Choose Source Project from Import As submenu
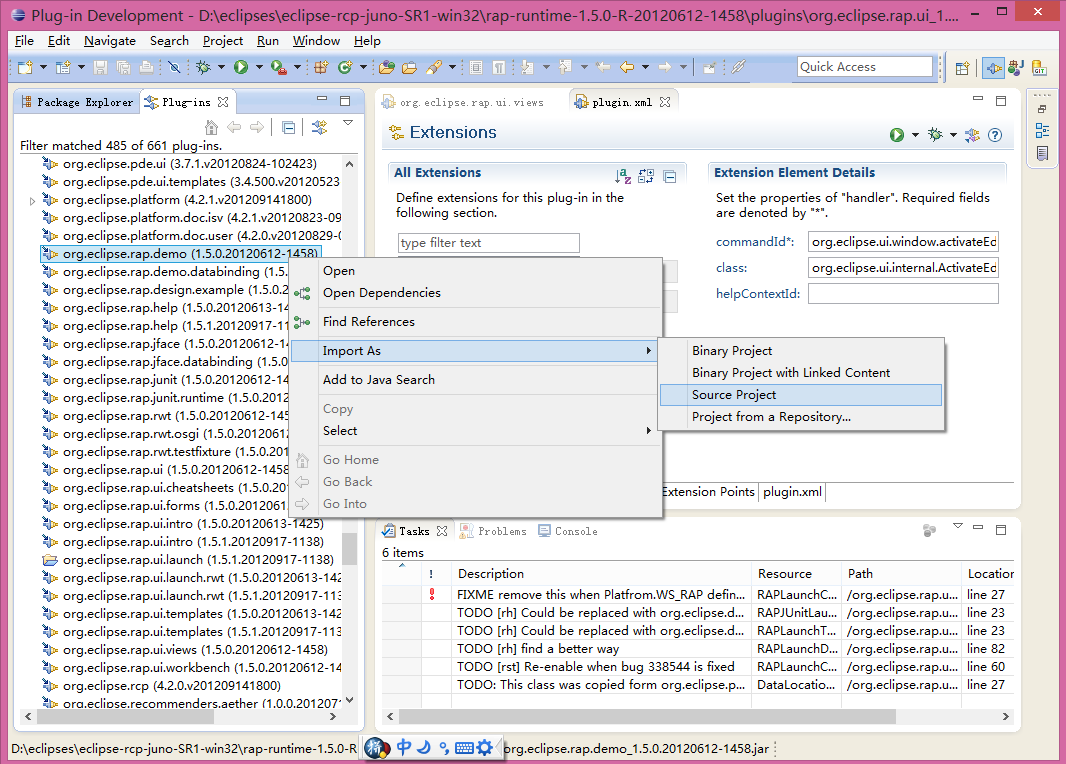 (734, 395)
